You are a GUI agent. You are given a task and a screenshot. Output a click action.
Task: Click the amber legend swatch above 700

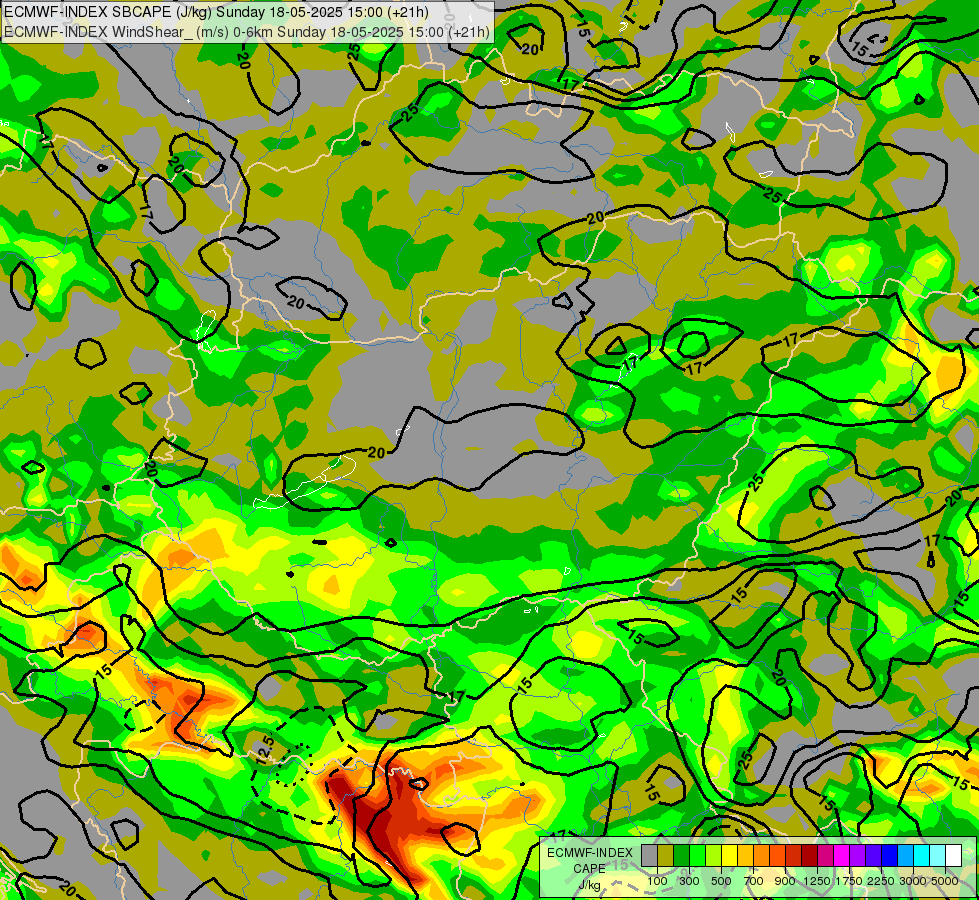pos(745,856)
